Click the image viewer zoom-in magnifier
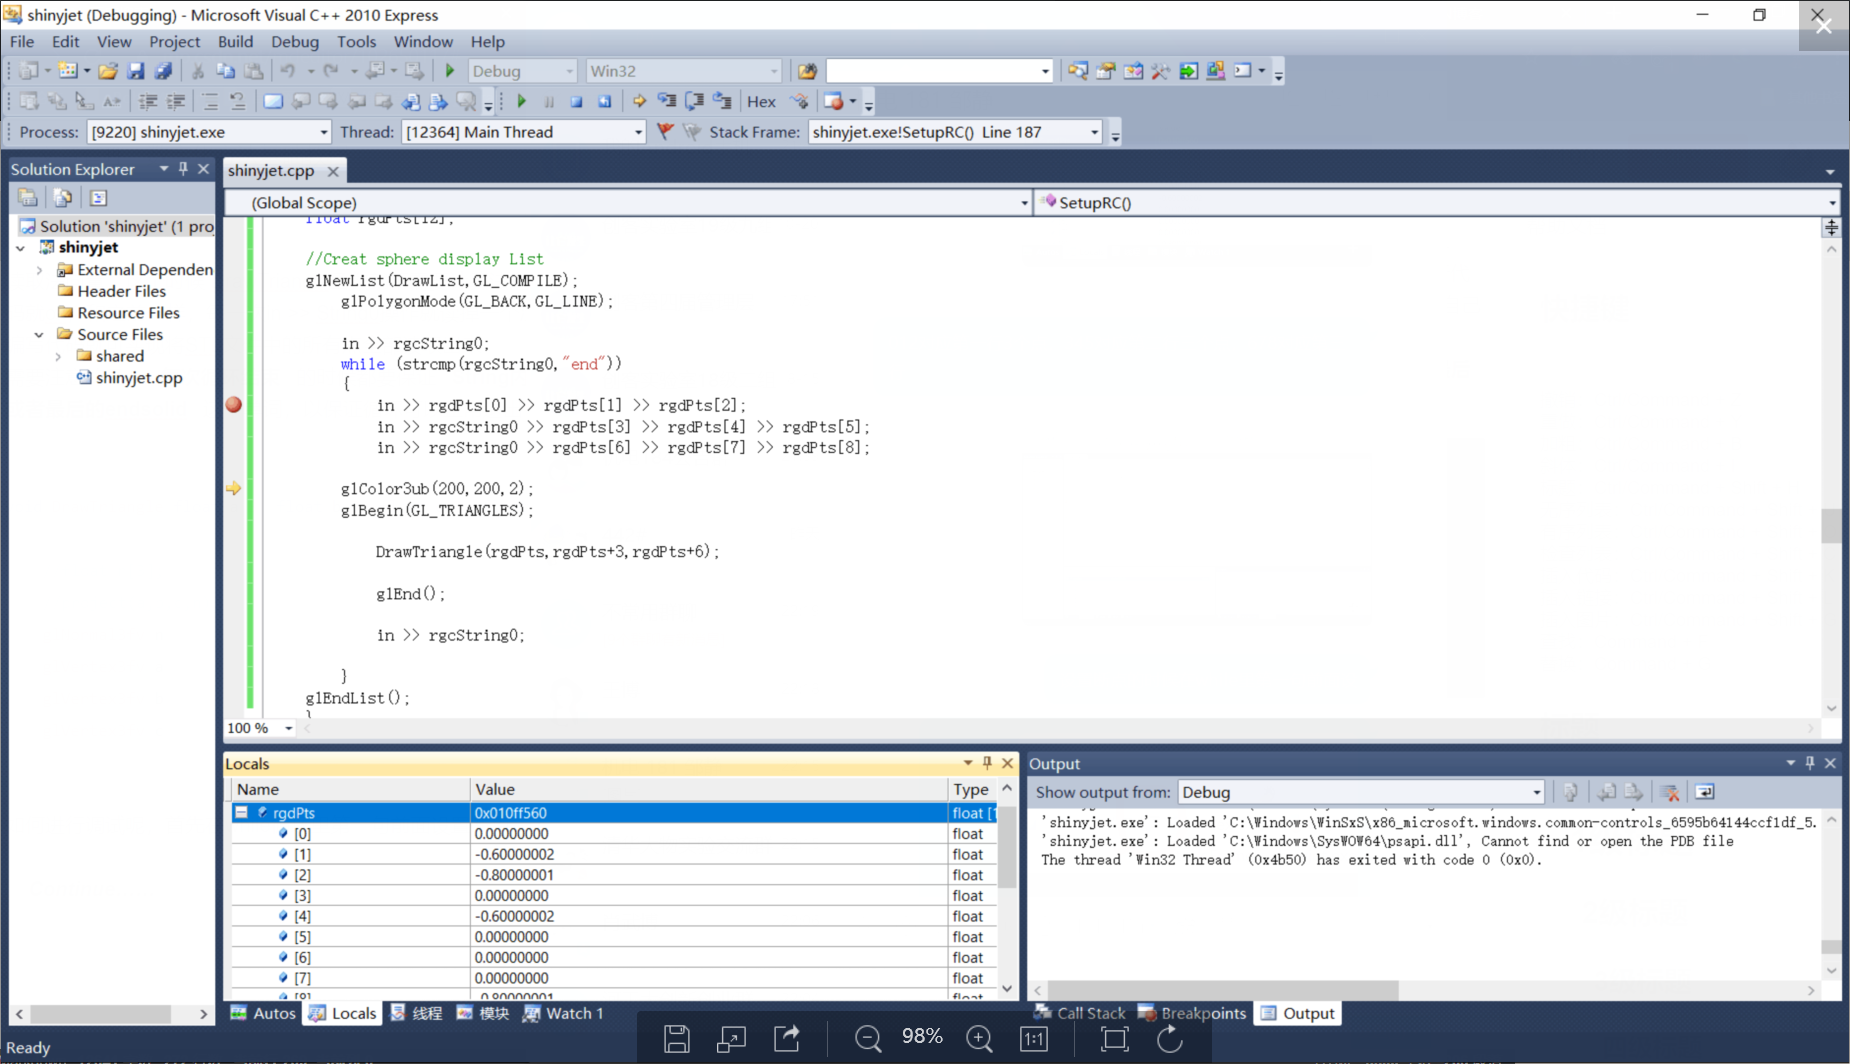The height and width of the screenshot is (1064, 1850). pos(979,1039)
